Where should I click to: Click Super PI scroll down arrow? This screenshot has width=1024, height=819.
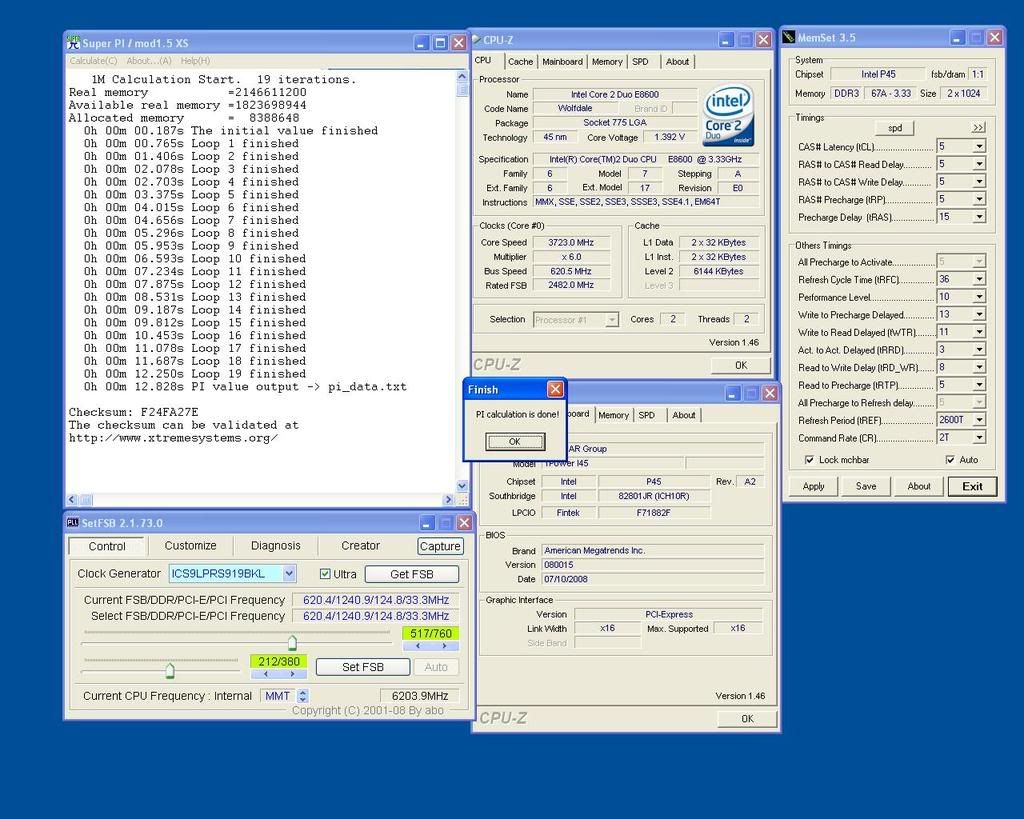click(462, 486)
